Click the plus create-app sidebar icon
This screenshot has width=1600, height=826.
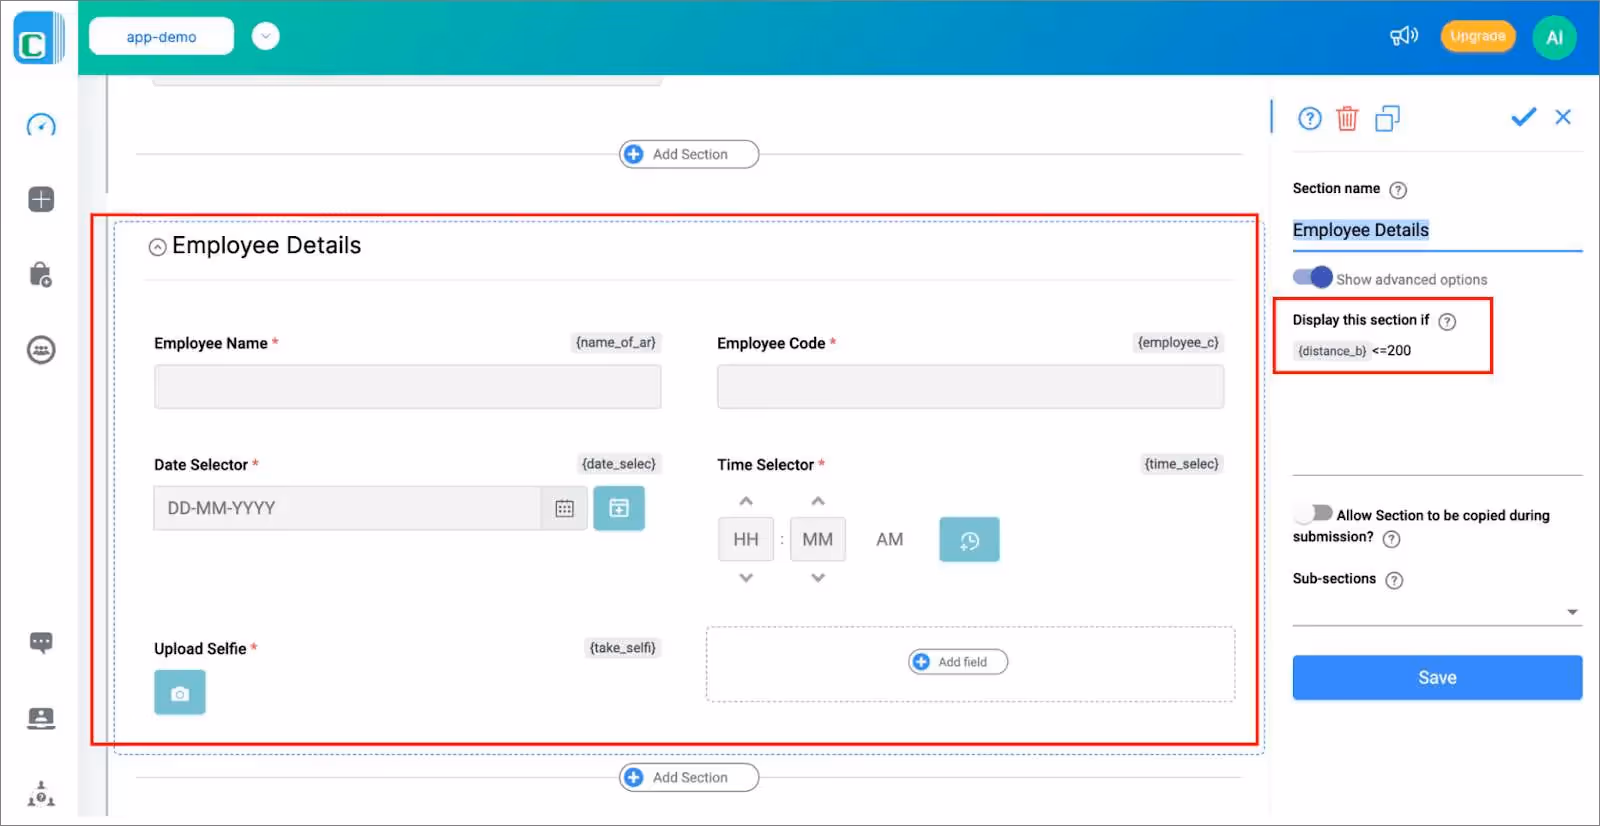tap(41, 199)
